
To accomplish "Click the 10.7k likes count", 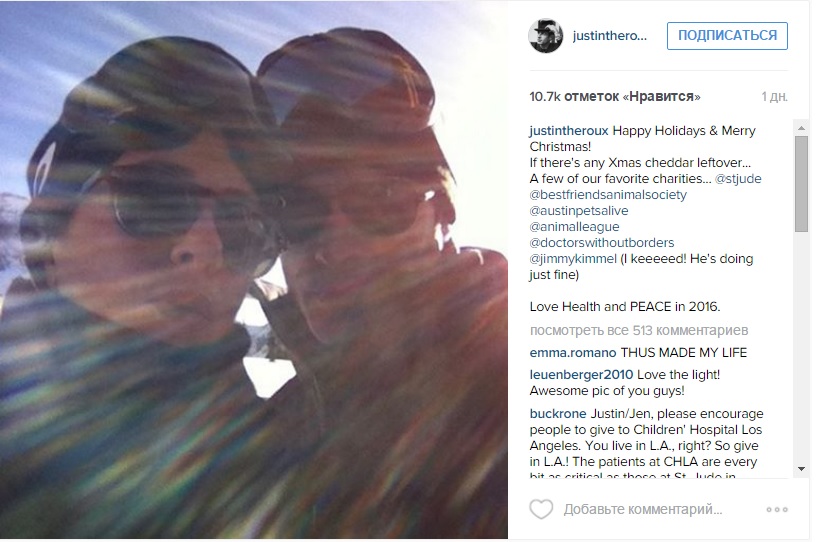I will pos(615,97).
